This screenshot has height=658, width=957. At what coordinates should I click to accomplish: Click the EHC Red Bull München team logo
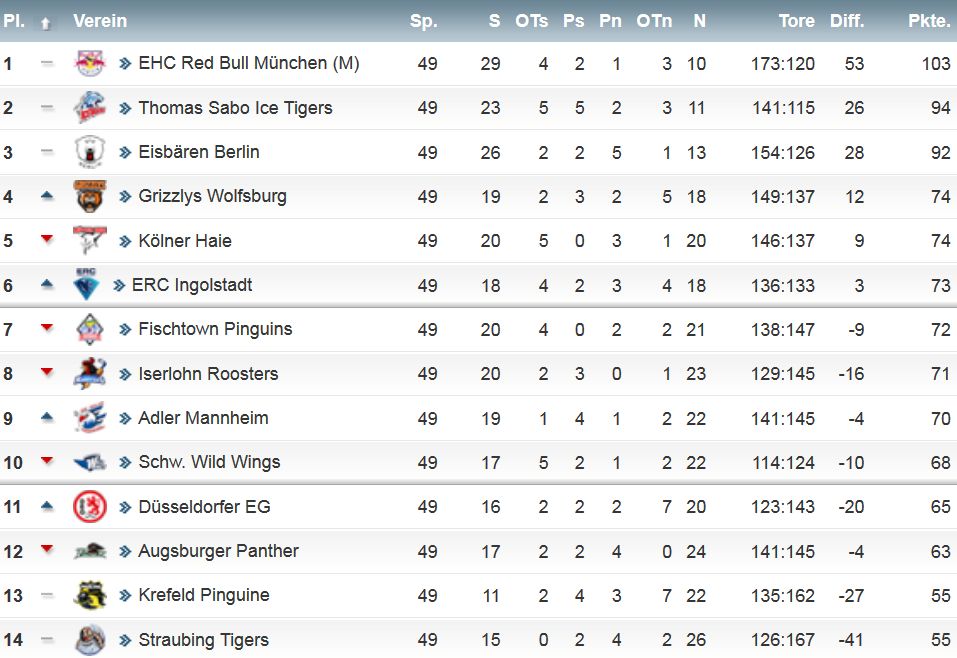coord(90,63)
